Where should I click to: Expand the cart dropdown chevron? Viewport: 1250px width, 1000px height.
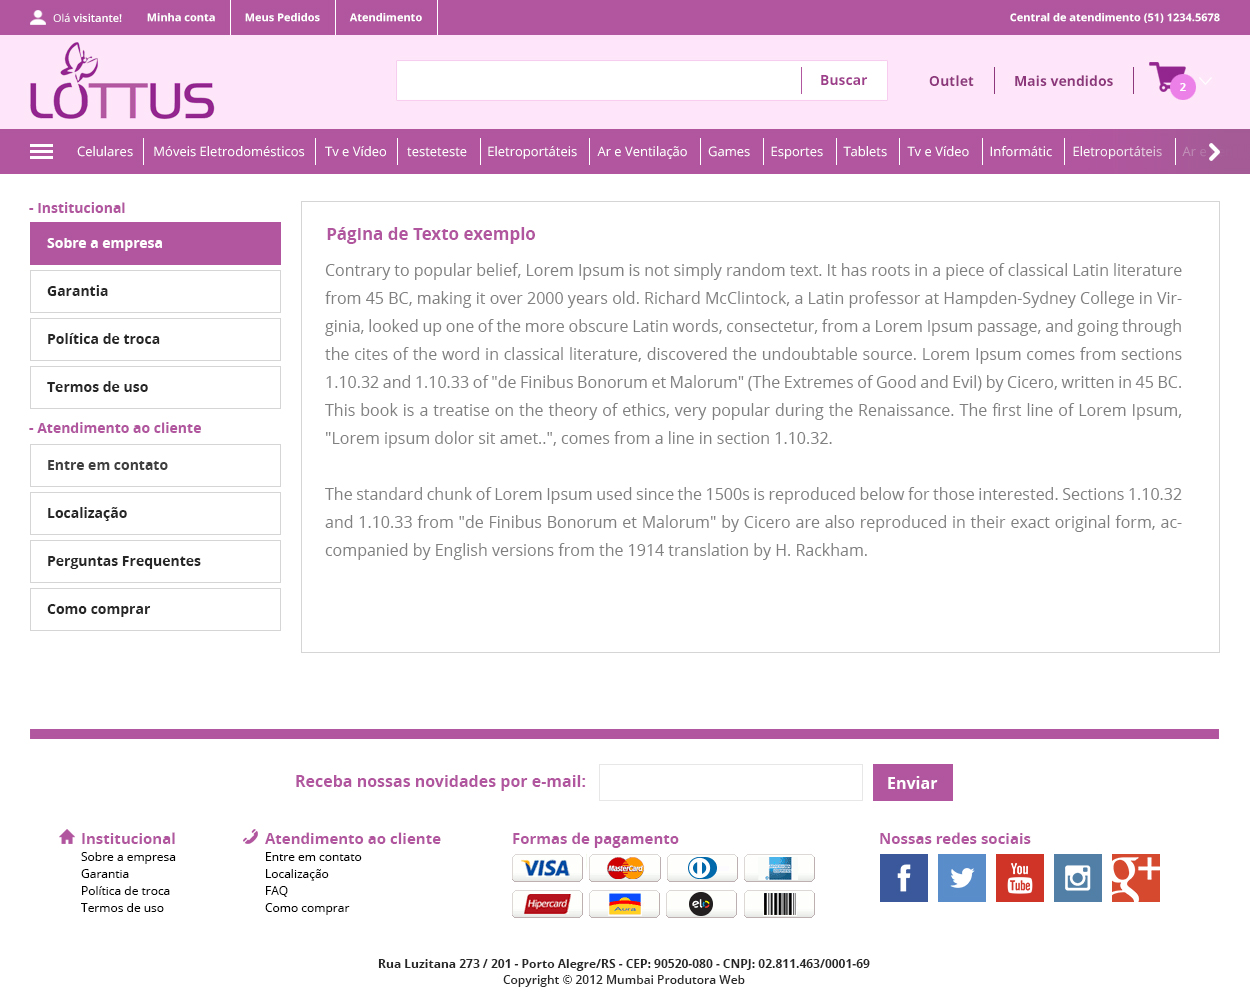pos(1207,81)
